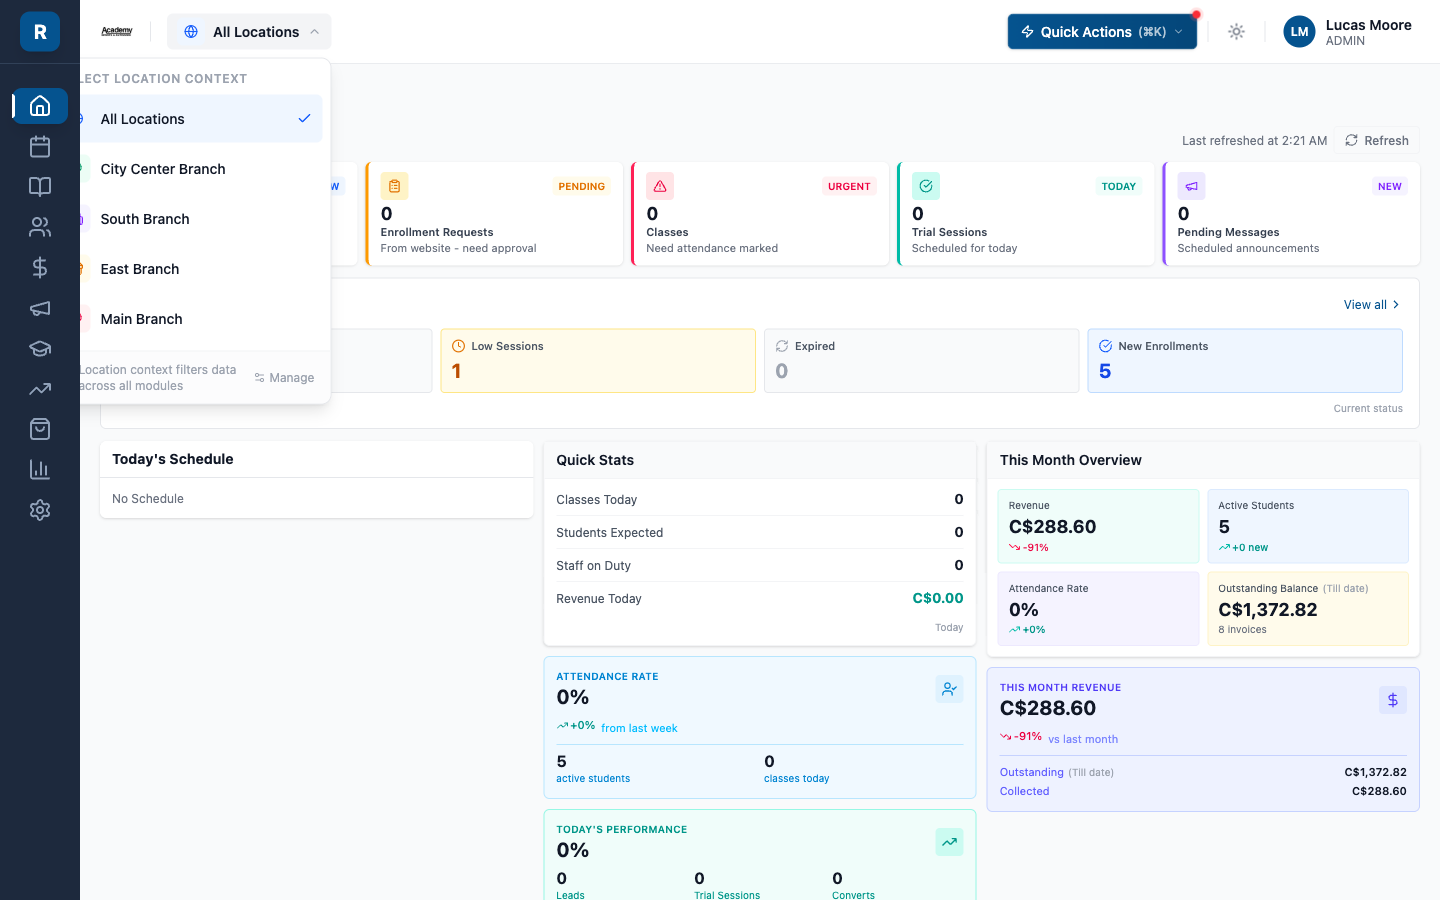The width and height of the screenshot is (1440, 900).
Task: Open the shopping bag icon in sidebar
Action: tap(40, 429)
